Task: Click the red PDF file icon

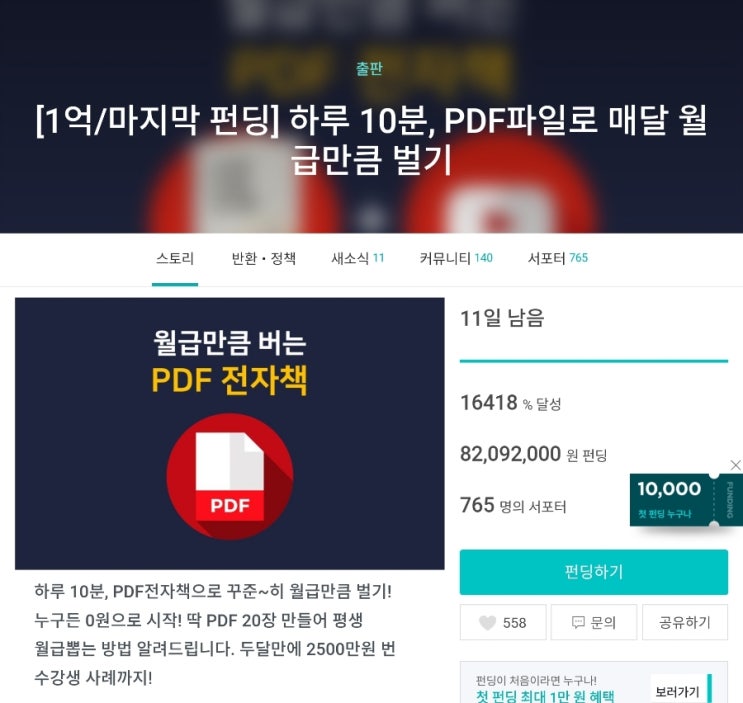Action: coord(230,476)
